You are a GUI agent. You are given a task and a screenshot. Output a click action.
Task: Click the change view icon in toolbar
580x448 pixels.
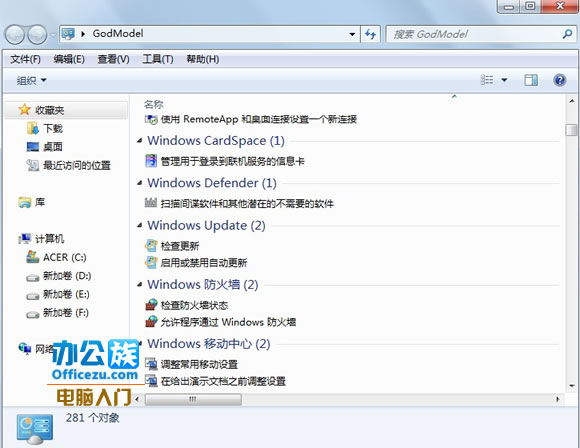pos(487,80)
